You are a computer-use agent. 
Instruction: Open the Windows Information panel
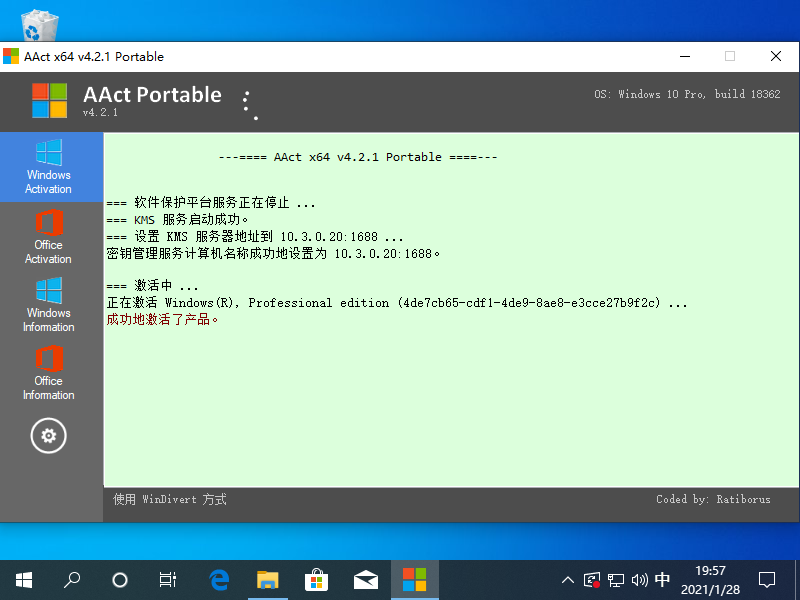tap(48, 305)
